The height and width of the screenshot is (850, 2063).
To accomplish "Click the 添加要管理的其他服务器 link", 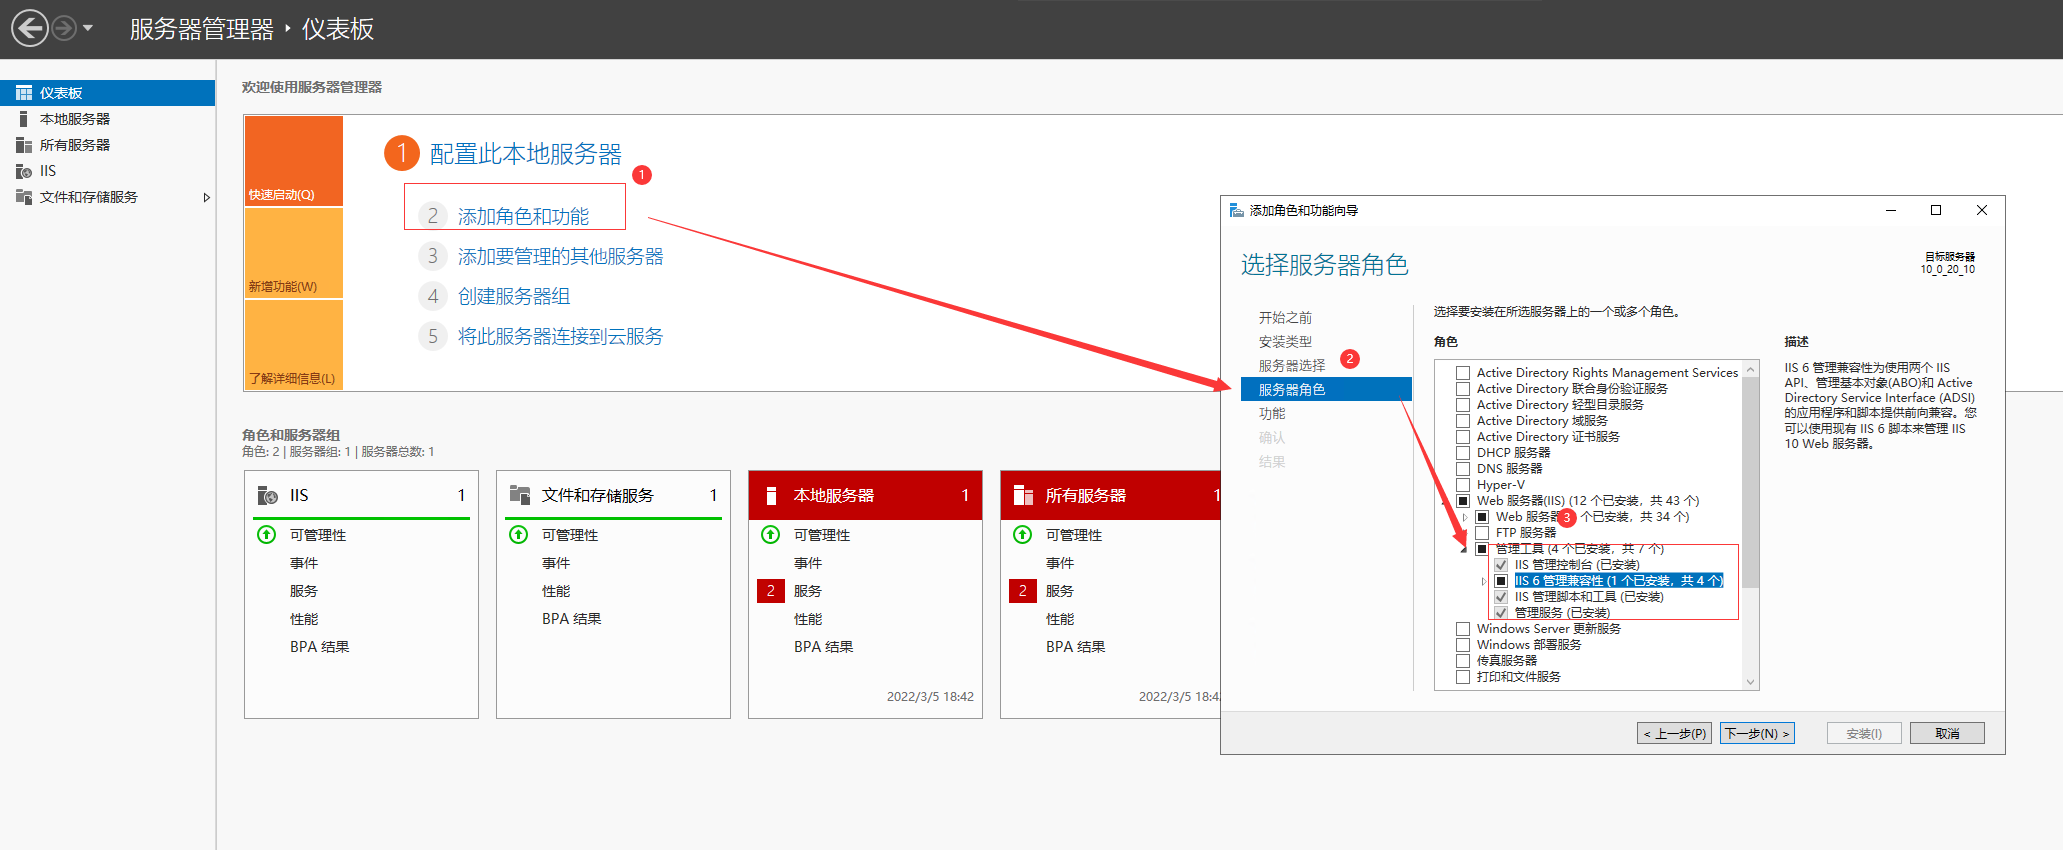I will 560,256.
